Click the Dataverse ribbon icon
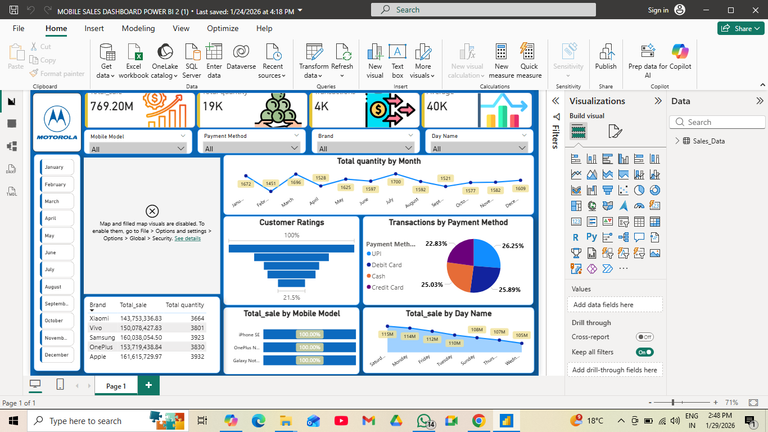 click(x=241, y=57)
